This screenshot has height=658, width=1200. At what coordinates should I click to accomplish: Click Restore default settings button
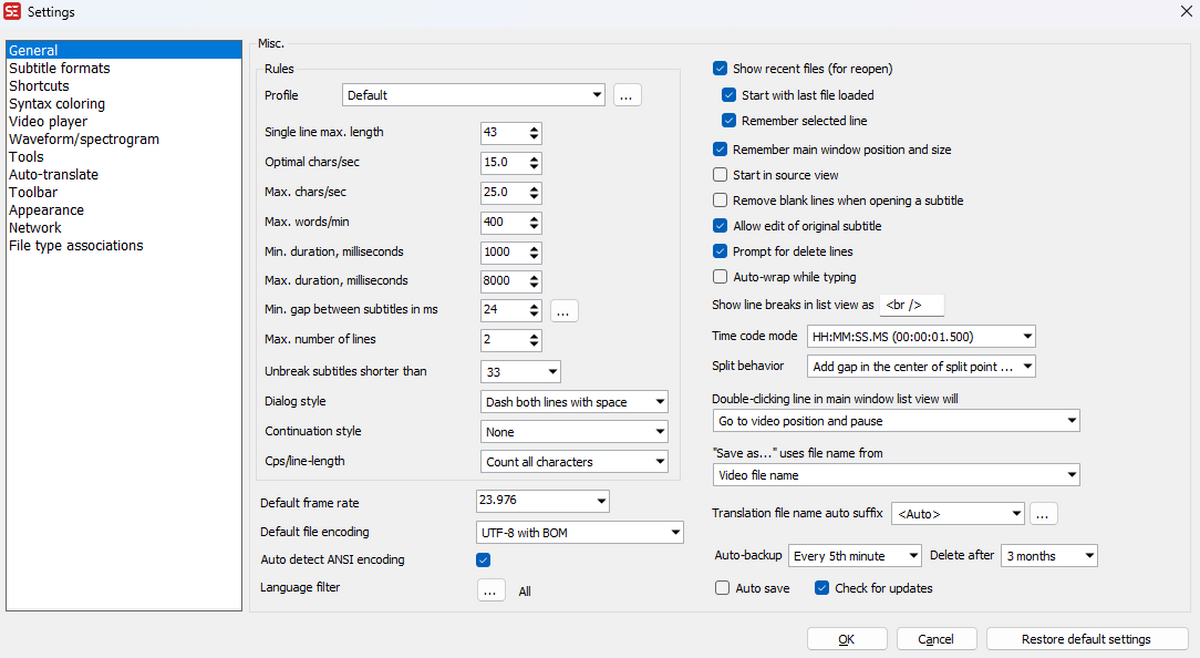[1085, 639]
